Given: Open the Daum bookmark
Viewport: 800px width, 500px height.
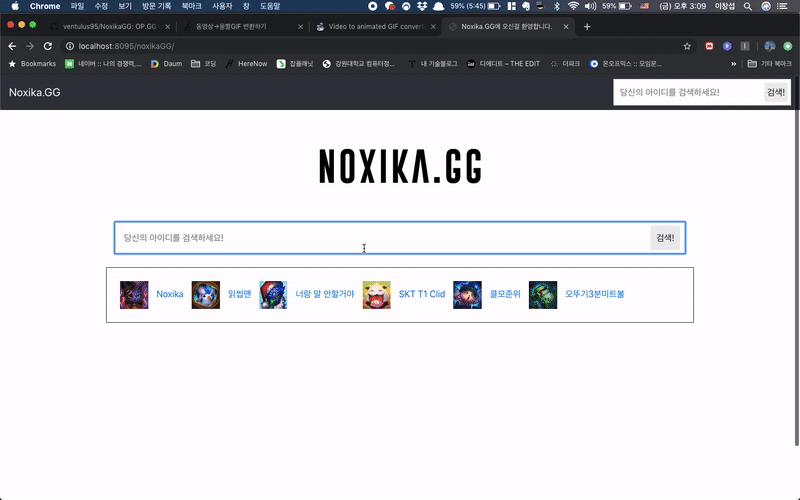Looking at the screenshot, I should click(166, 64).
